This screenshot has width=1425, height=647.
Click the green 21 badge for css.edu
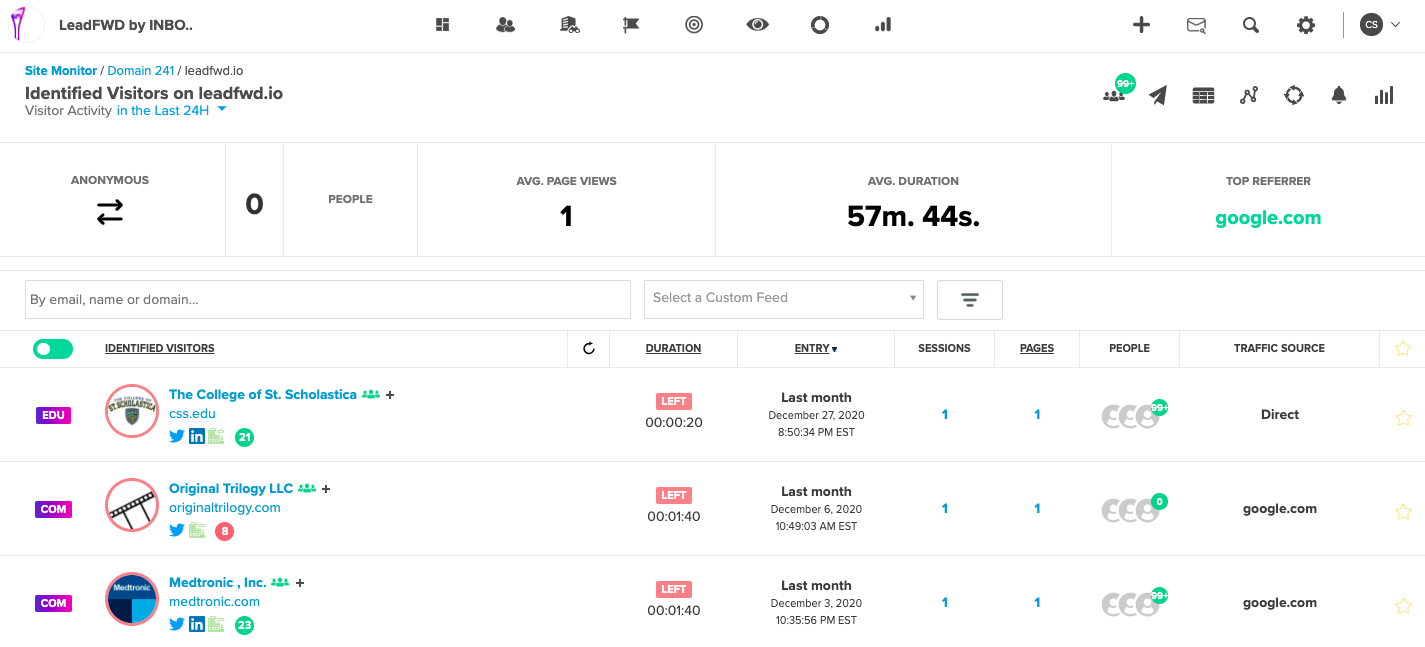click(244, 437)
